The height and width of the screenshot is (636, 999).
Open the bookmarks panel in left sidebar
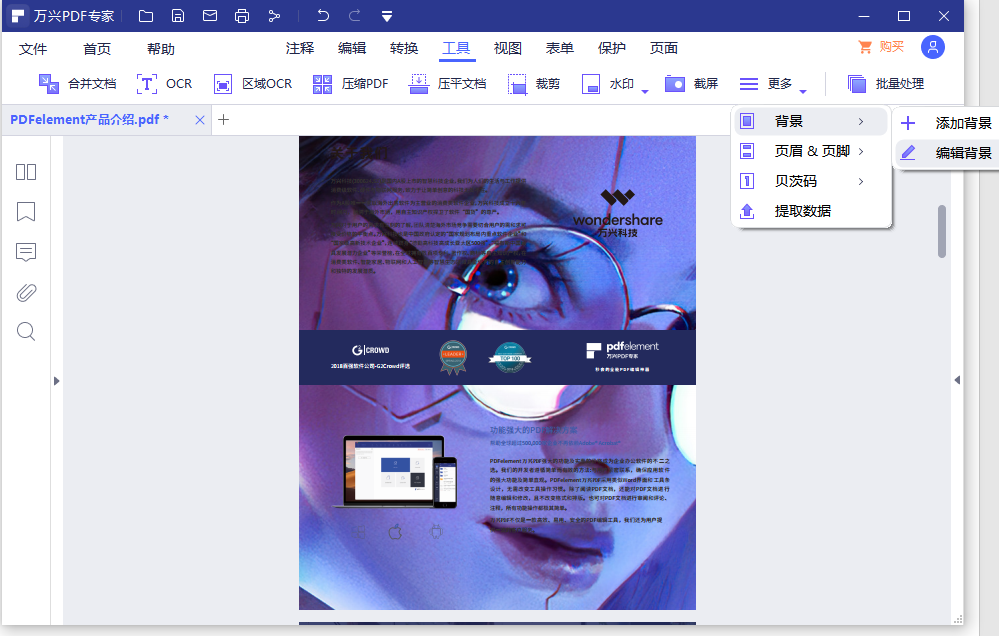click(26, 211)
